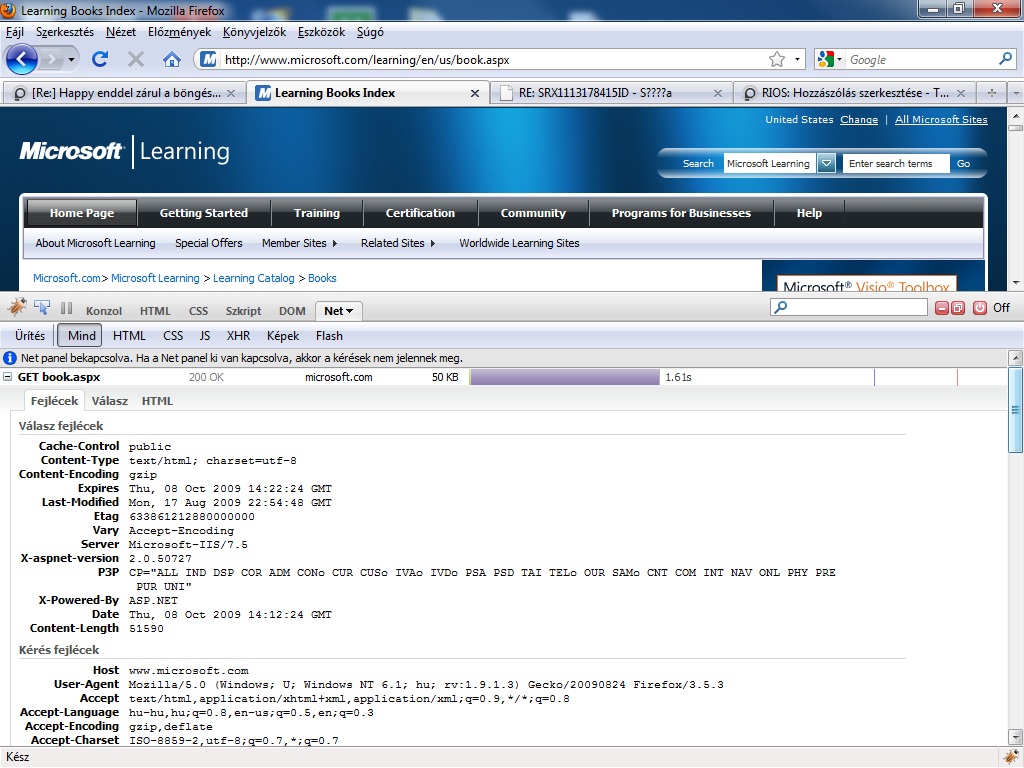Follow the All Microsoft Sites link
This screenshot has width=1024, height=768.
point(941,120)
